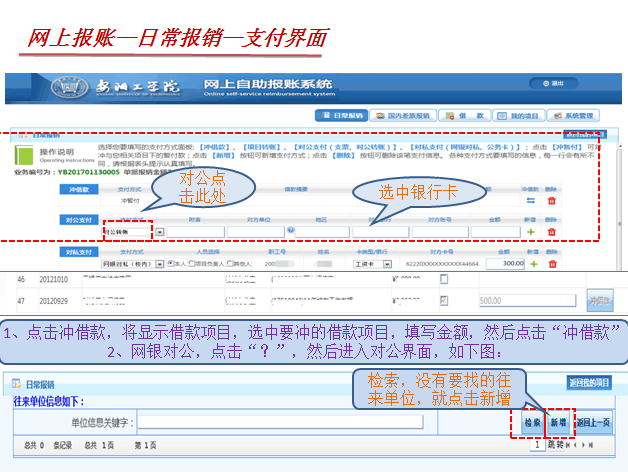This screenshot has width=628, height=472.
Task: Open the 网银对私 payment method dropdown
Action: 160,264
